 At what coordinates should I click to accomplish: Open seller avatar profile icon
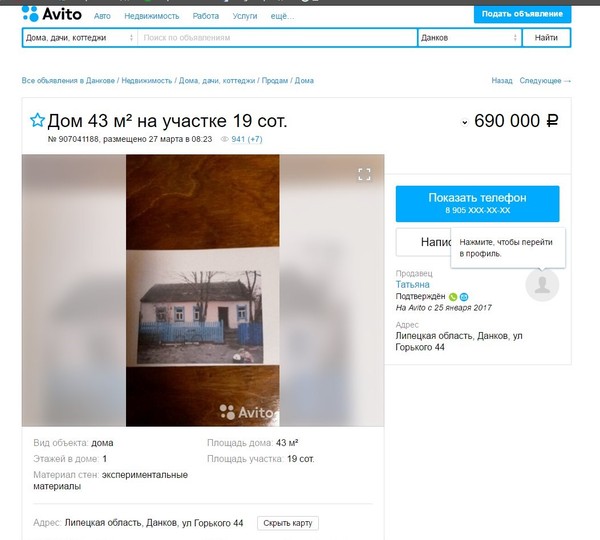click(542, 285)
